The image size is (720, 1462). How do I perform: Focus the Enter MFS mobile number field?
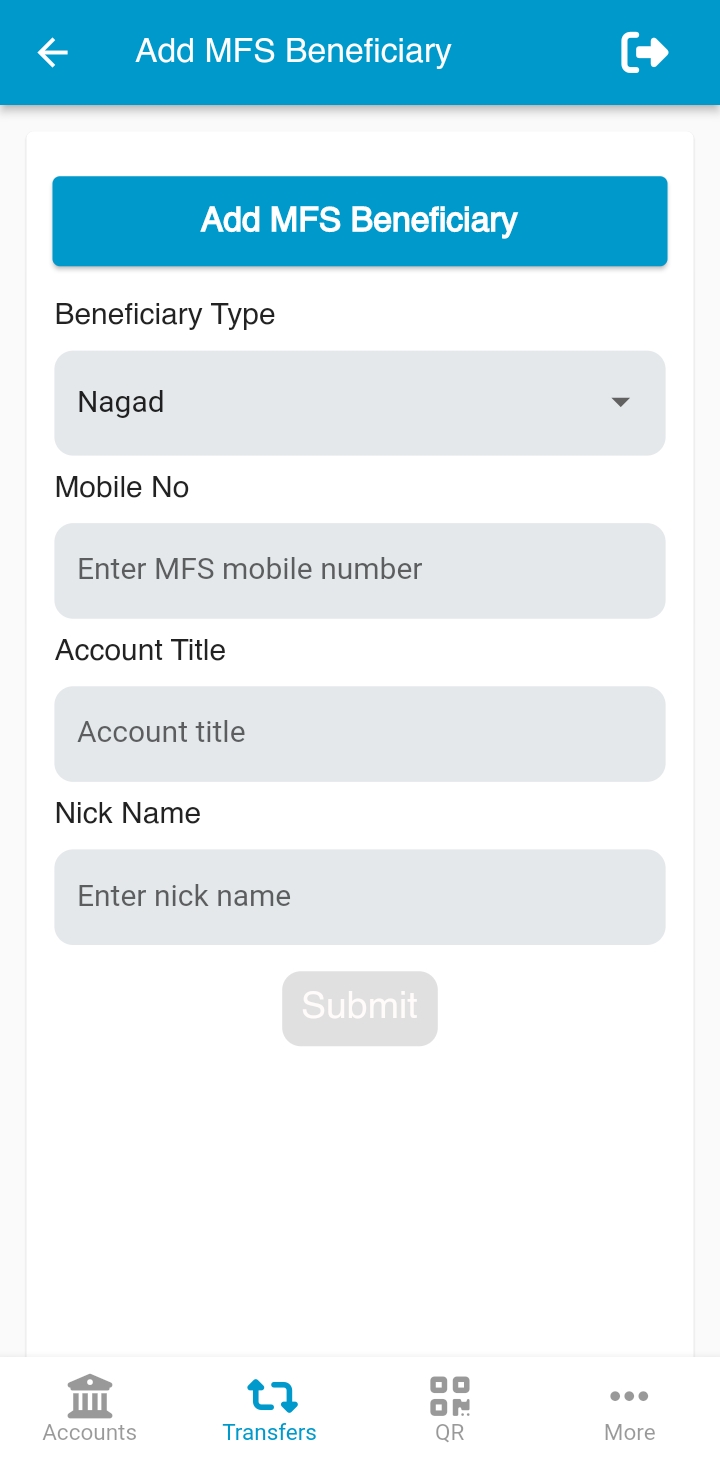[360, 570]
